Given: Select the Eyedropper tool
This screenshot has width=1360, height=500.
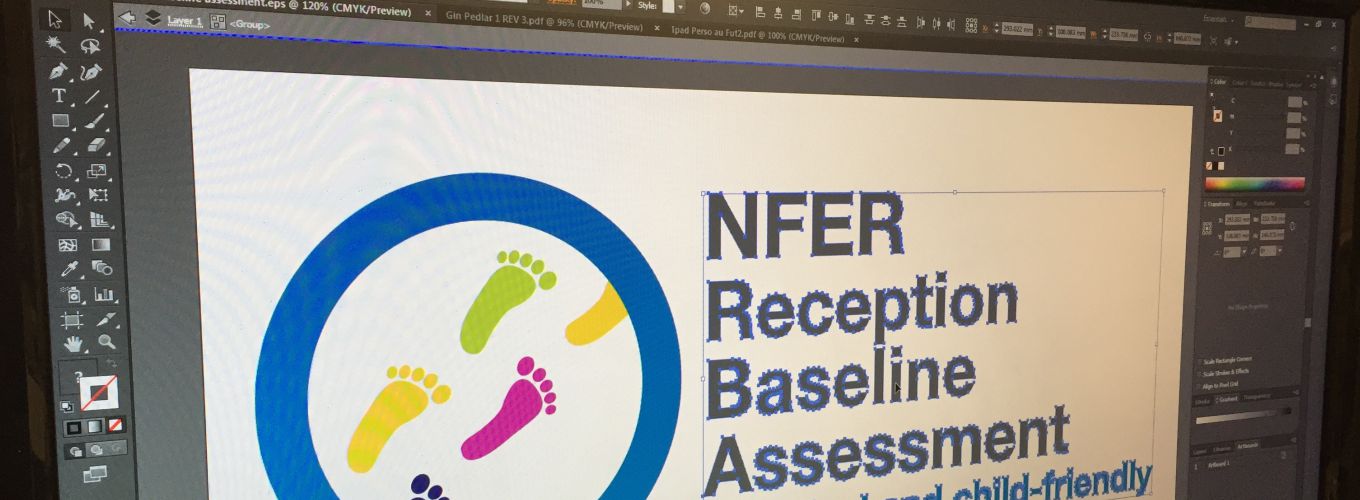Looking at the screenshot, I should [69, 269].
